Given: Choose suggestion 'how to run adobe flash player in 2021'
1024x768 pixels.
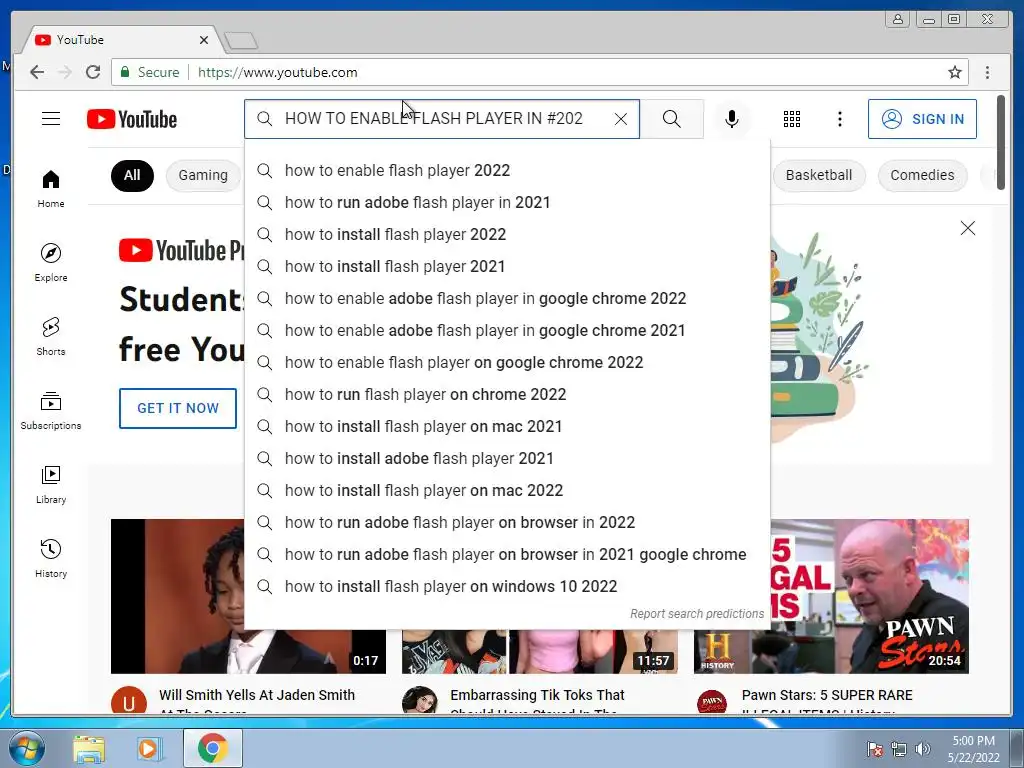Looking at the screenshot, I should (x=507, y=202).
